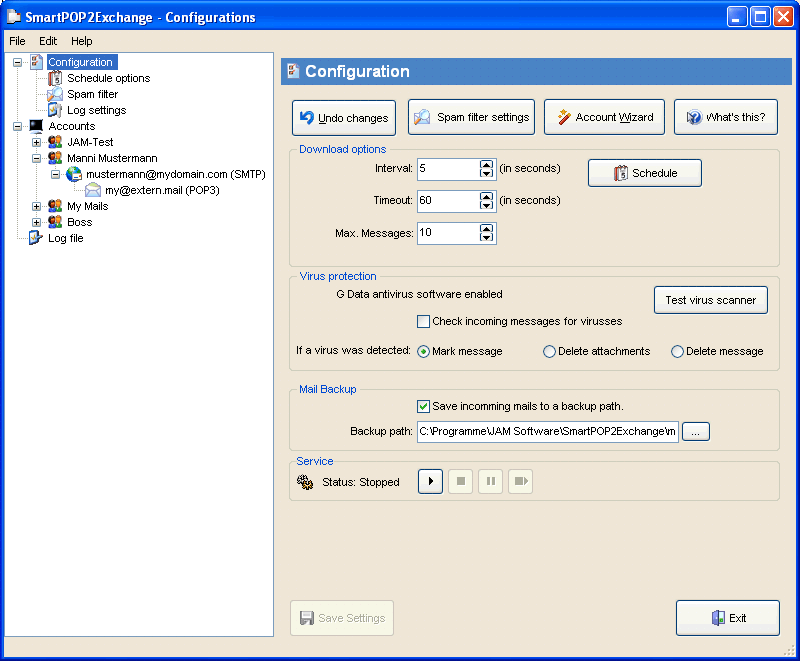This screenshot has height=661, width=800.
Task: Click the My Mails users icon
Action: pyautogui.click(x=55, y=206)
